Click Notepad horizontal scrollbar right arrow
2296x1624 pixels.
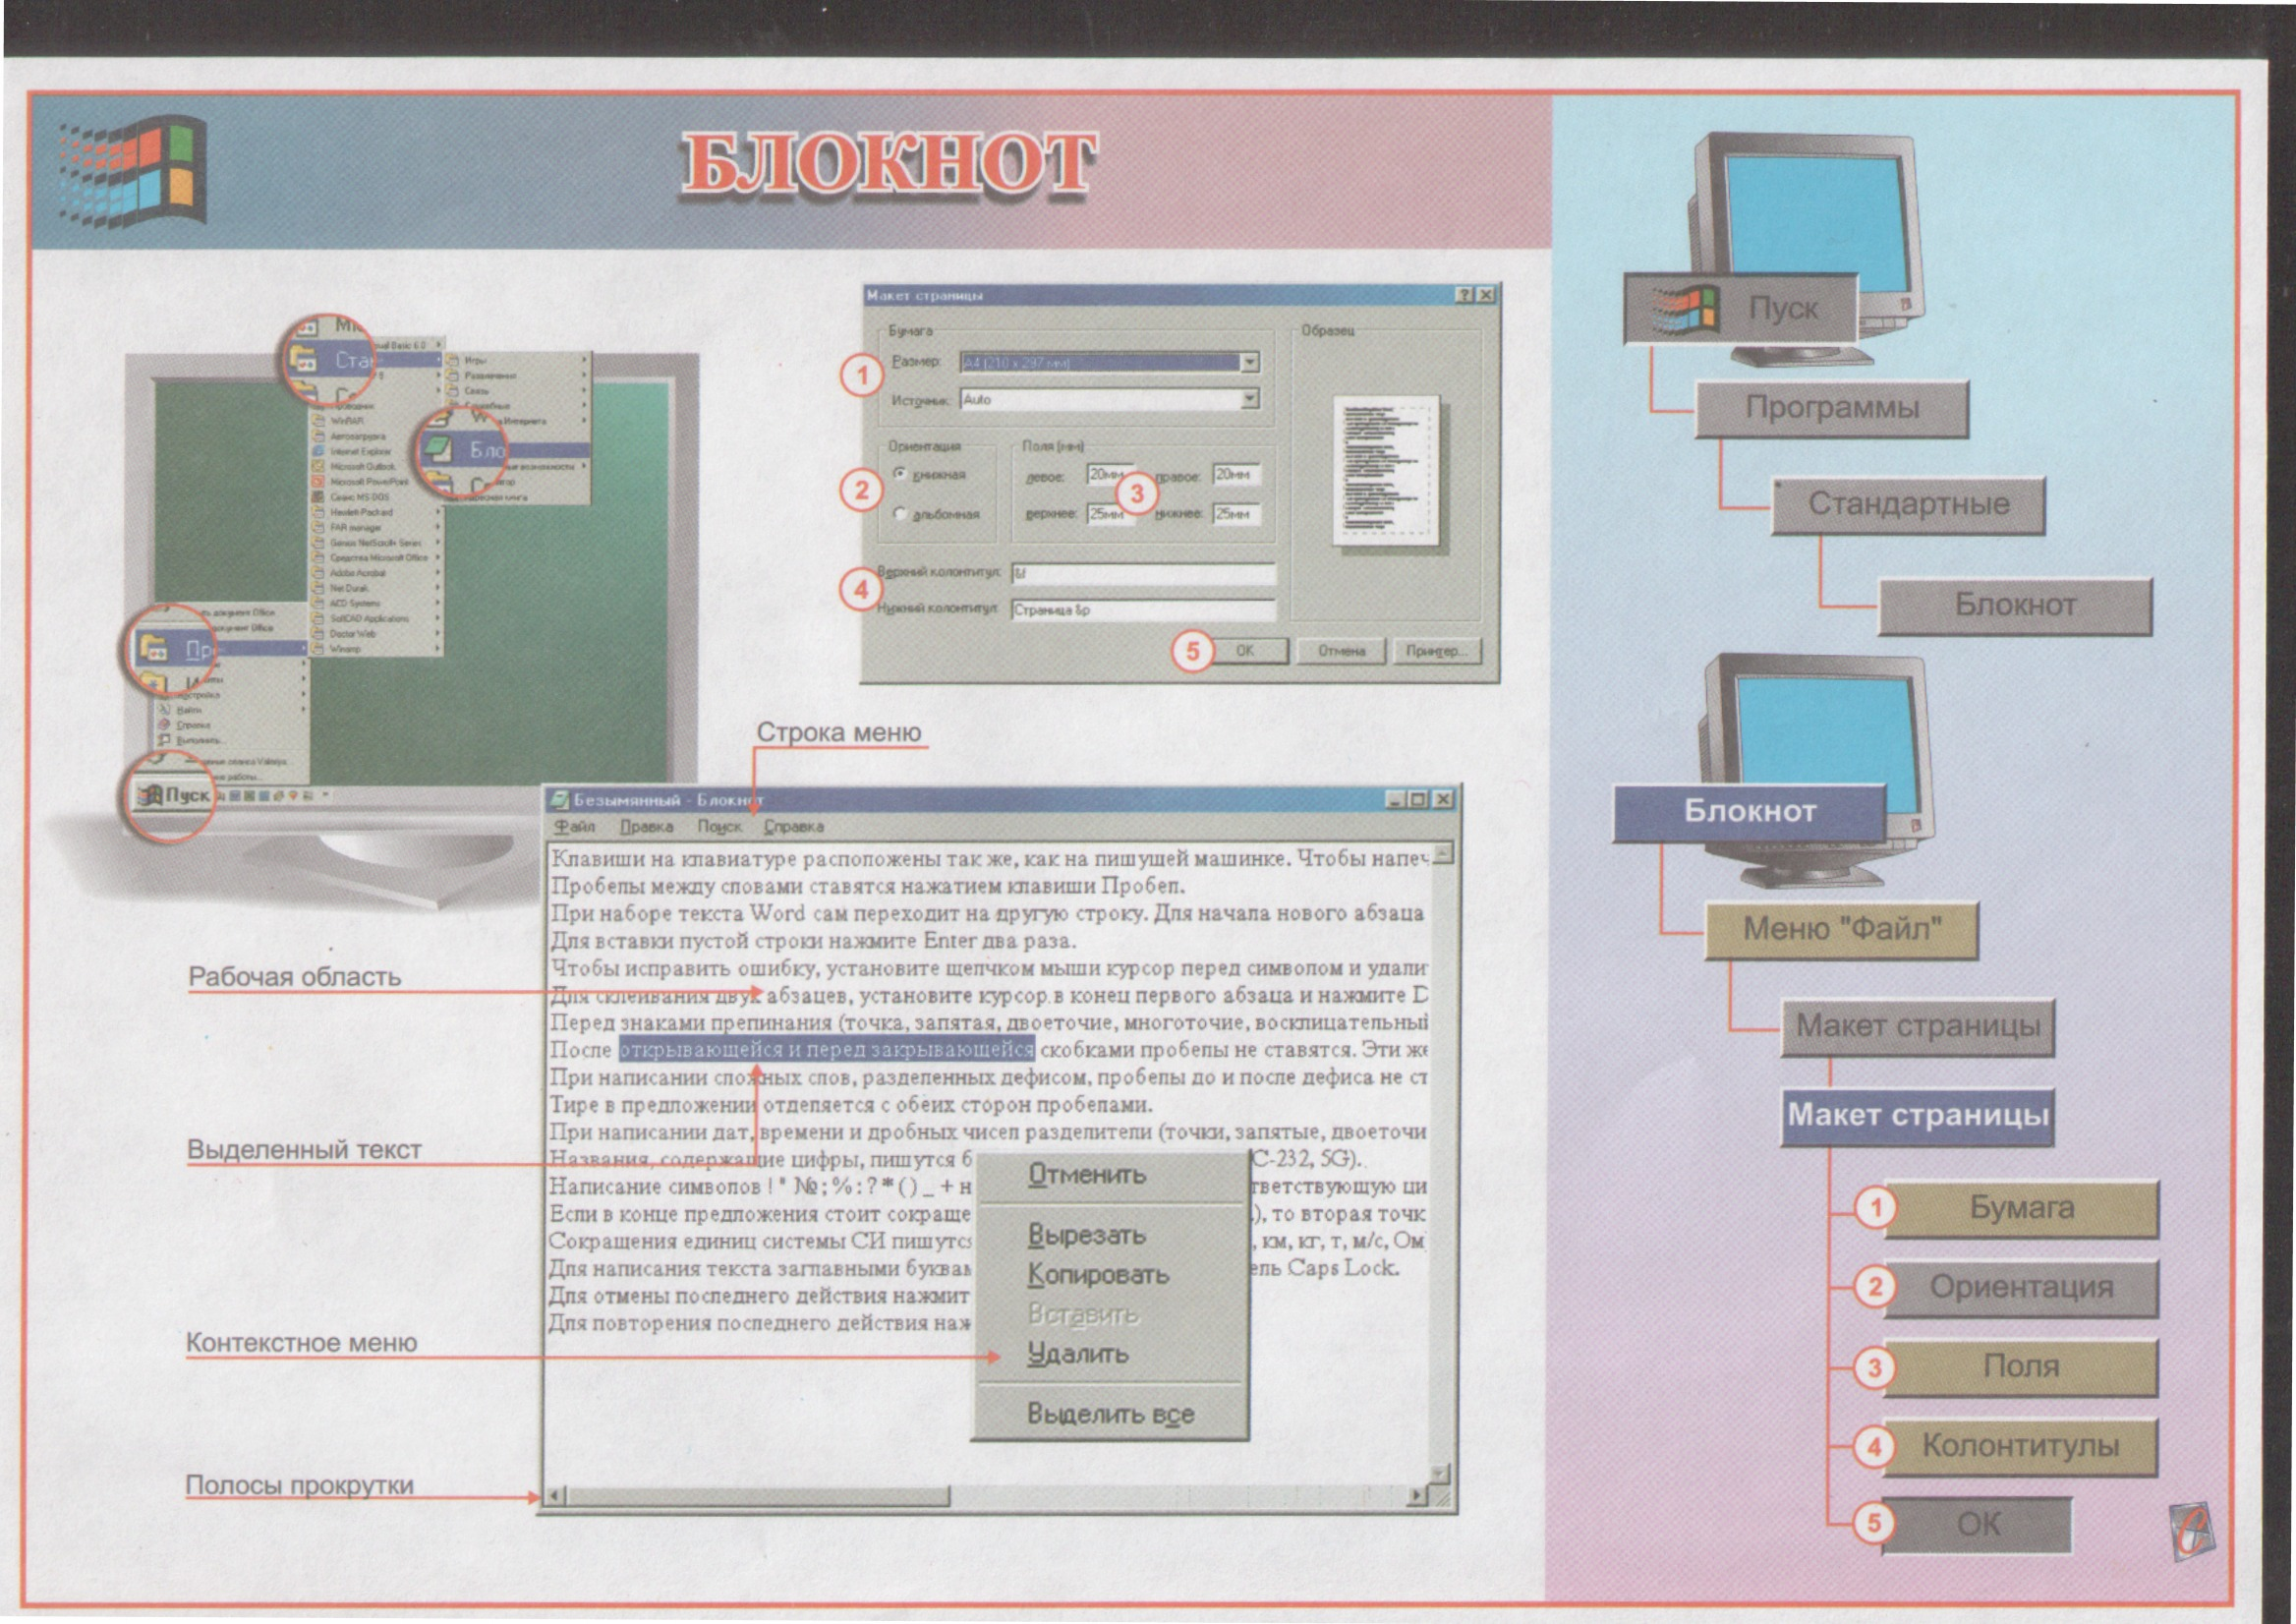click(1417, 1496)
